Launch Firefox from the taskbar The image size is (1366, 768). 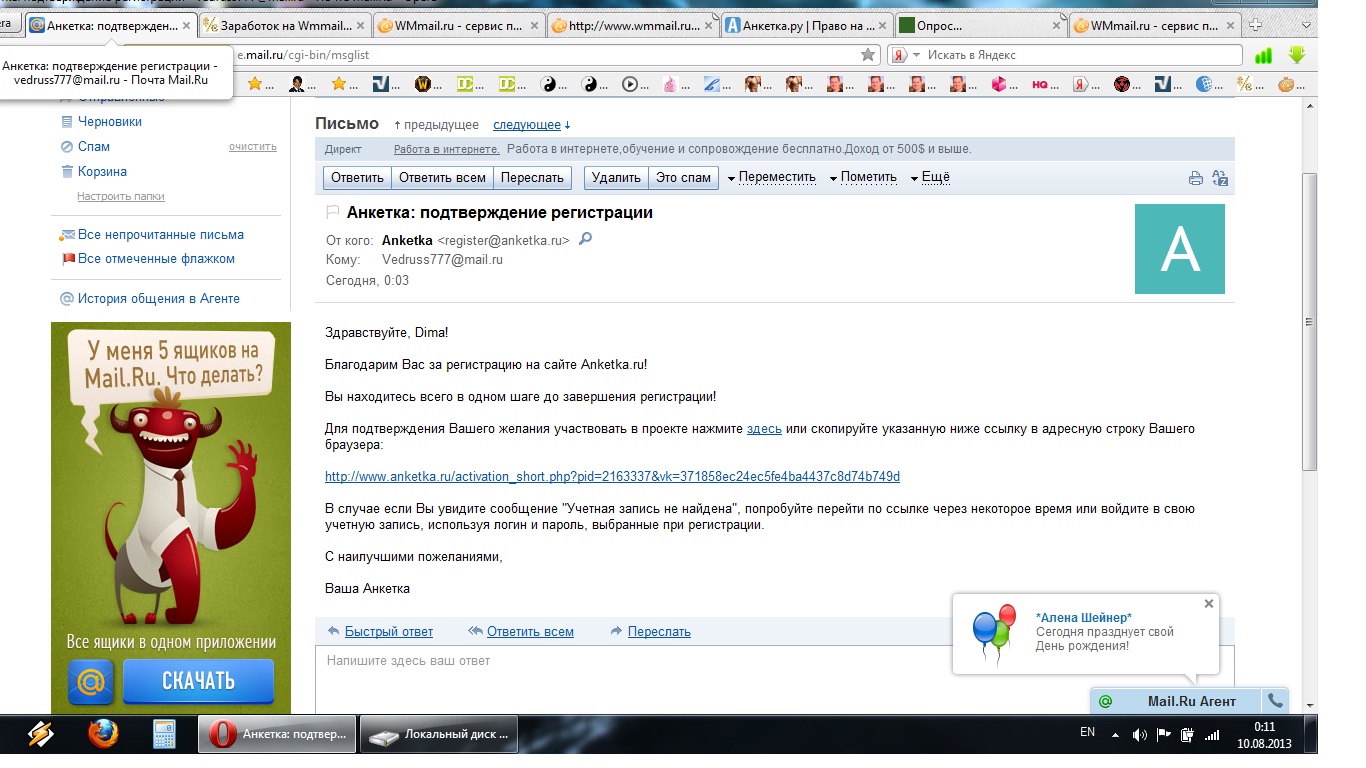point(102,735)
